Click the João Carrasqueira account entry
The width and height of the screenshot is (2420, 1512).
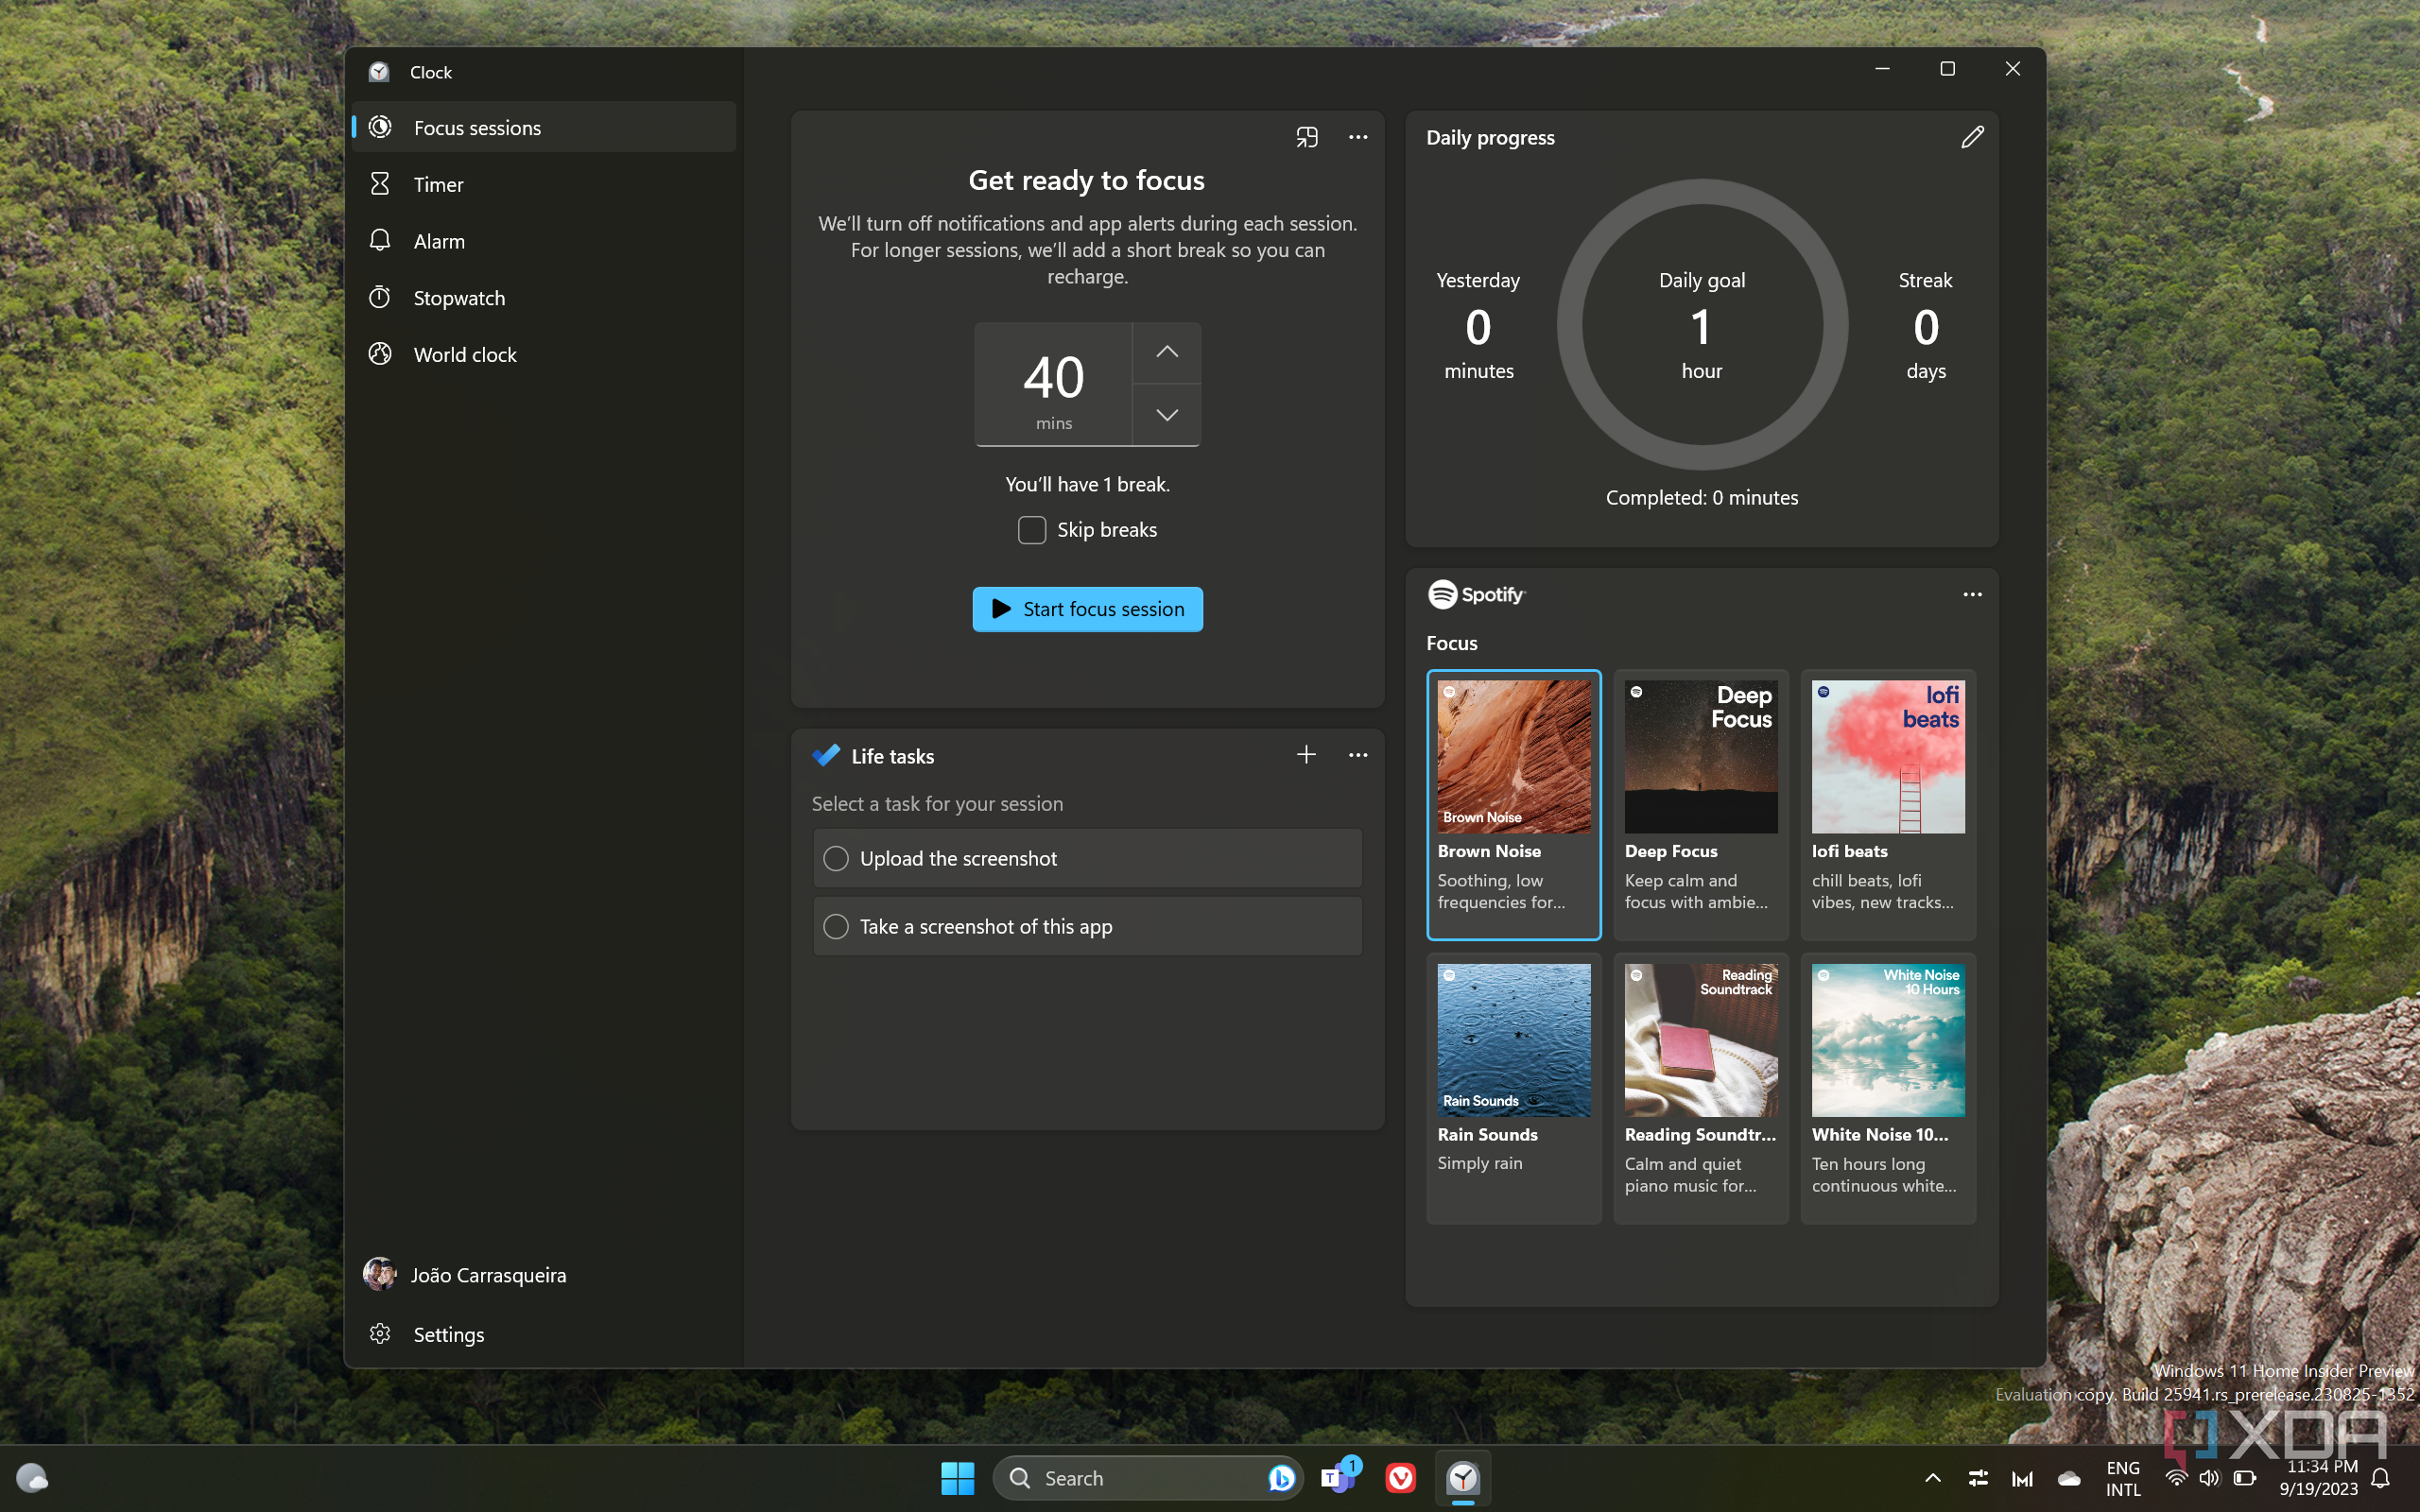(x=544, y=1274)
